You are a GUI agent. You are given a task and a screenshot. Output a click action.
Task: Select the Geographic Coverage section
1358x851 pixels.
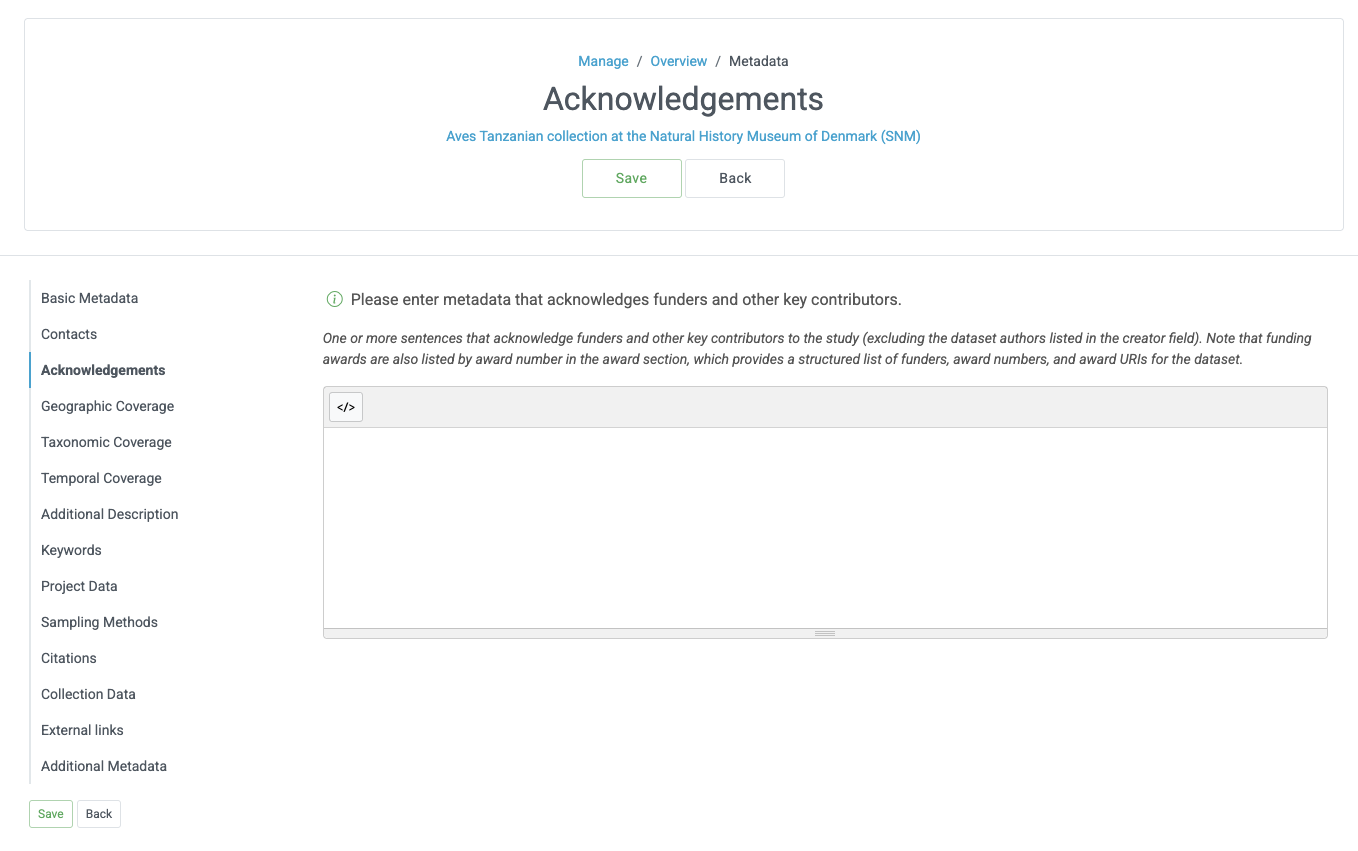pos(107,406)
